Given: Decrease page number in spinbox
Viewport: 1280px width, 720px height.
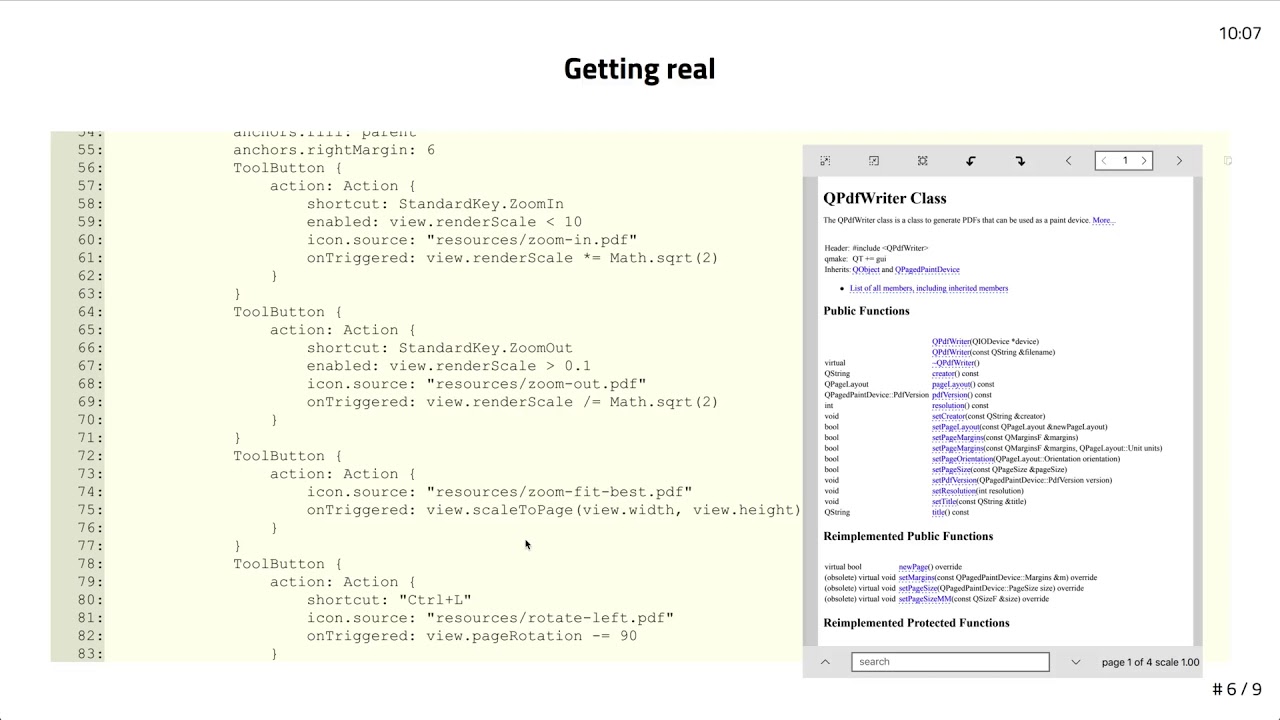Looking at the screenshot, I should (1104, 161).
